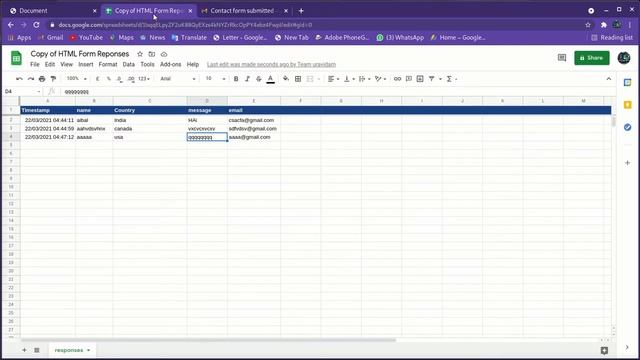Image resolution: width=640 pixels, height=360 pixels.
Task: Click the green Share button
Action: (x=591, y=58)
